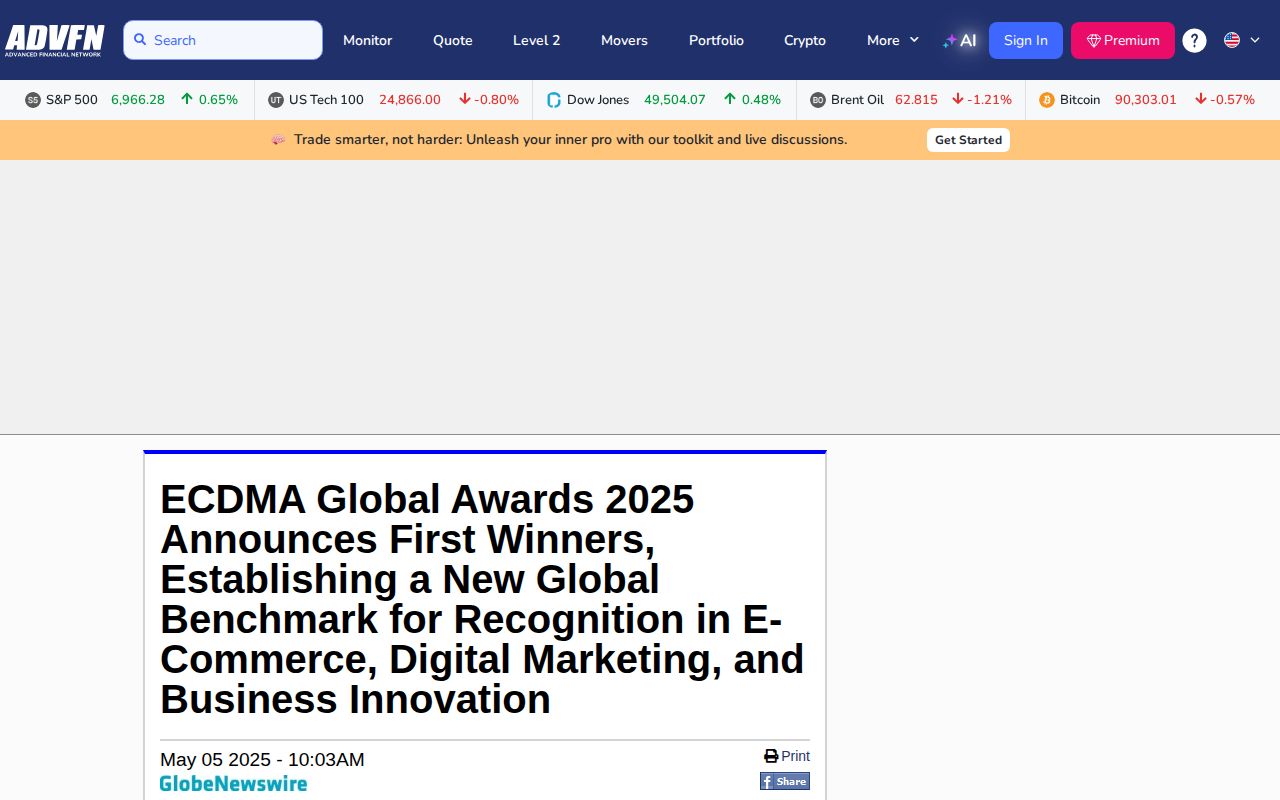This screenshot has height=800, width=1280.
Task: Open the Monitor menu item
Action: pyautogui.click(x=367, y=40)
